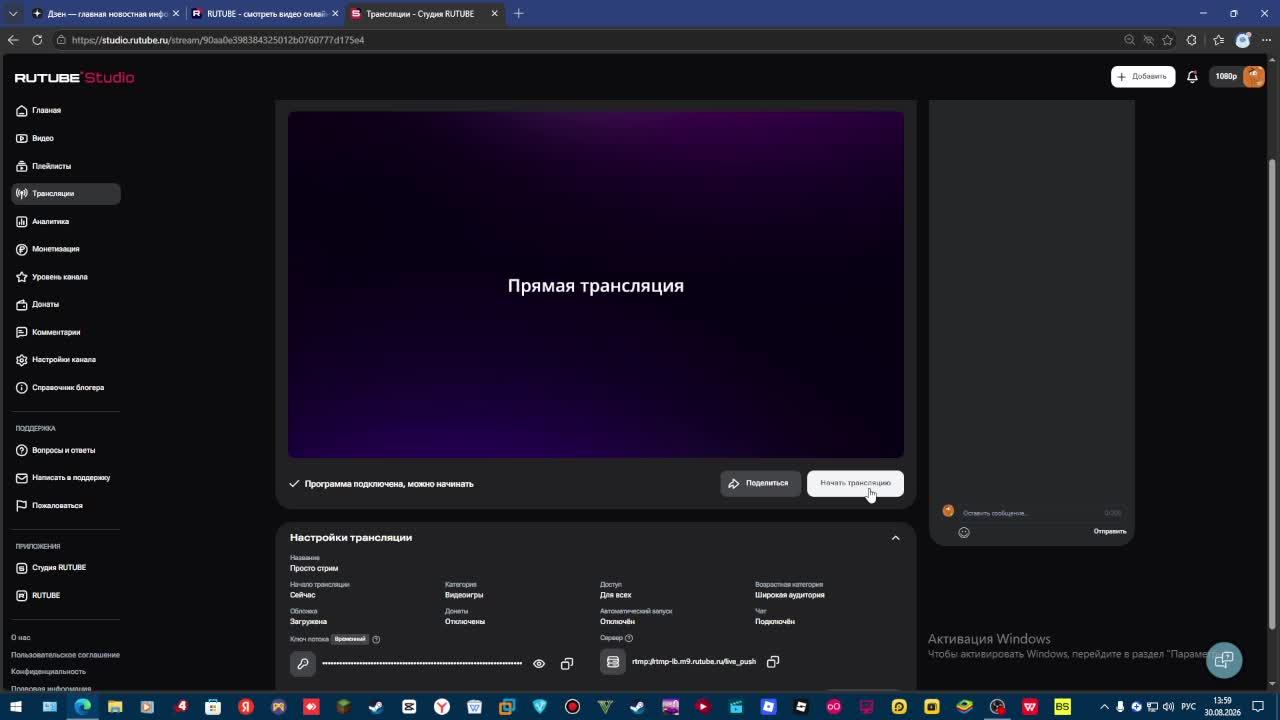Click the Уровень канала star icon

pos(22,277)
